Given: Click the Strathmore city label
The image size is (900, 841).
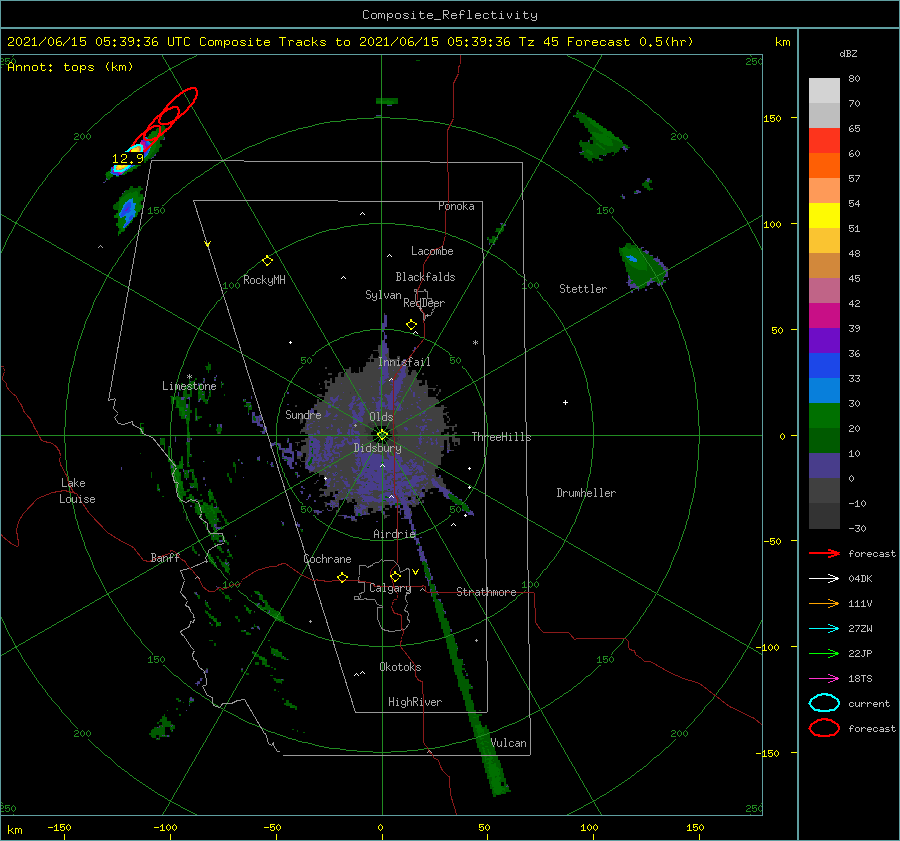Looking at the screenshot, I should click(x=486, y=592).
